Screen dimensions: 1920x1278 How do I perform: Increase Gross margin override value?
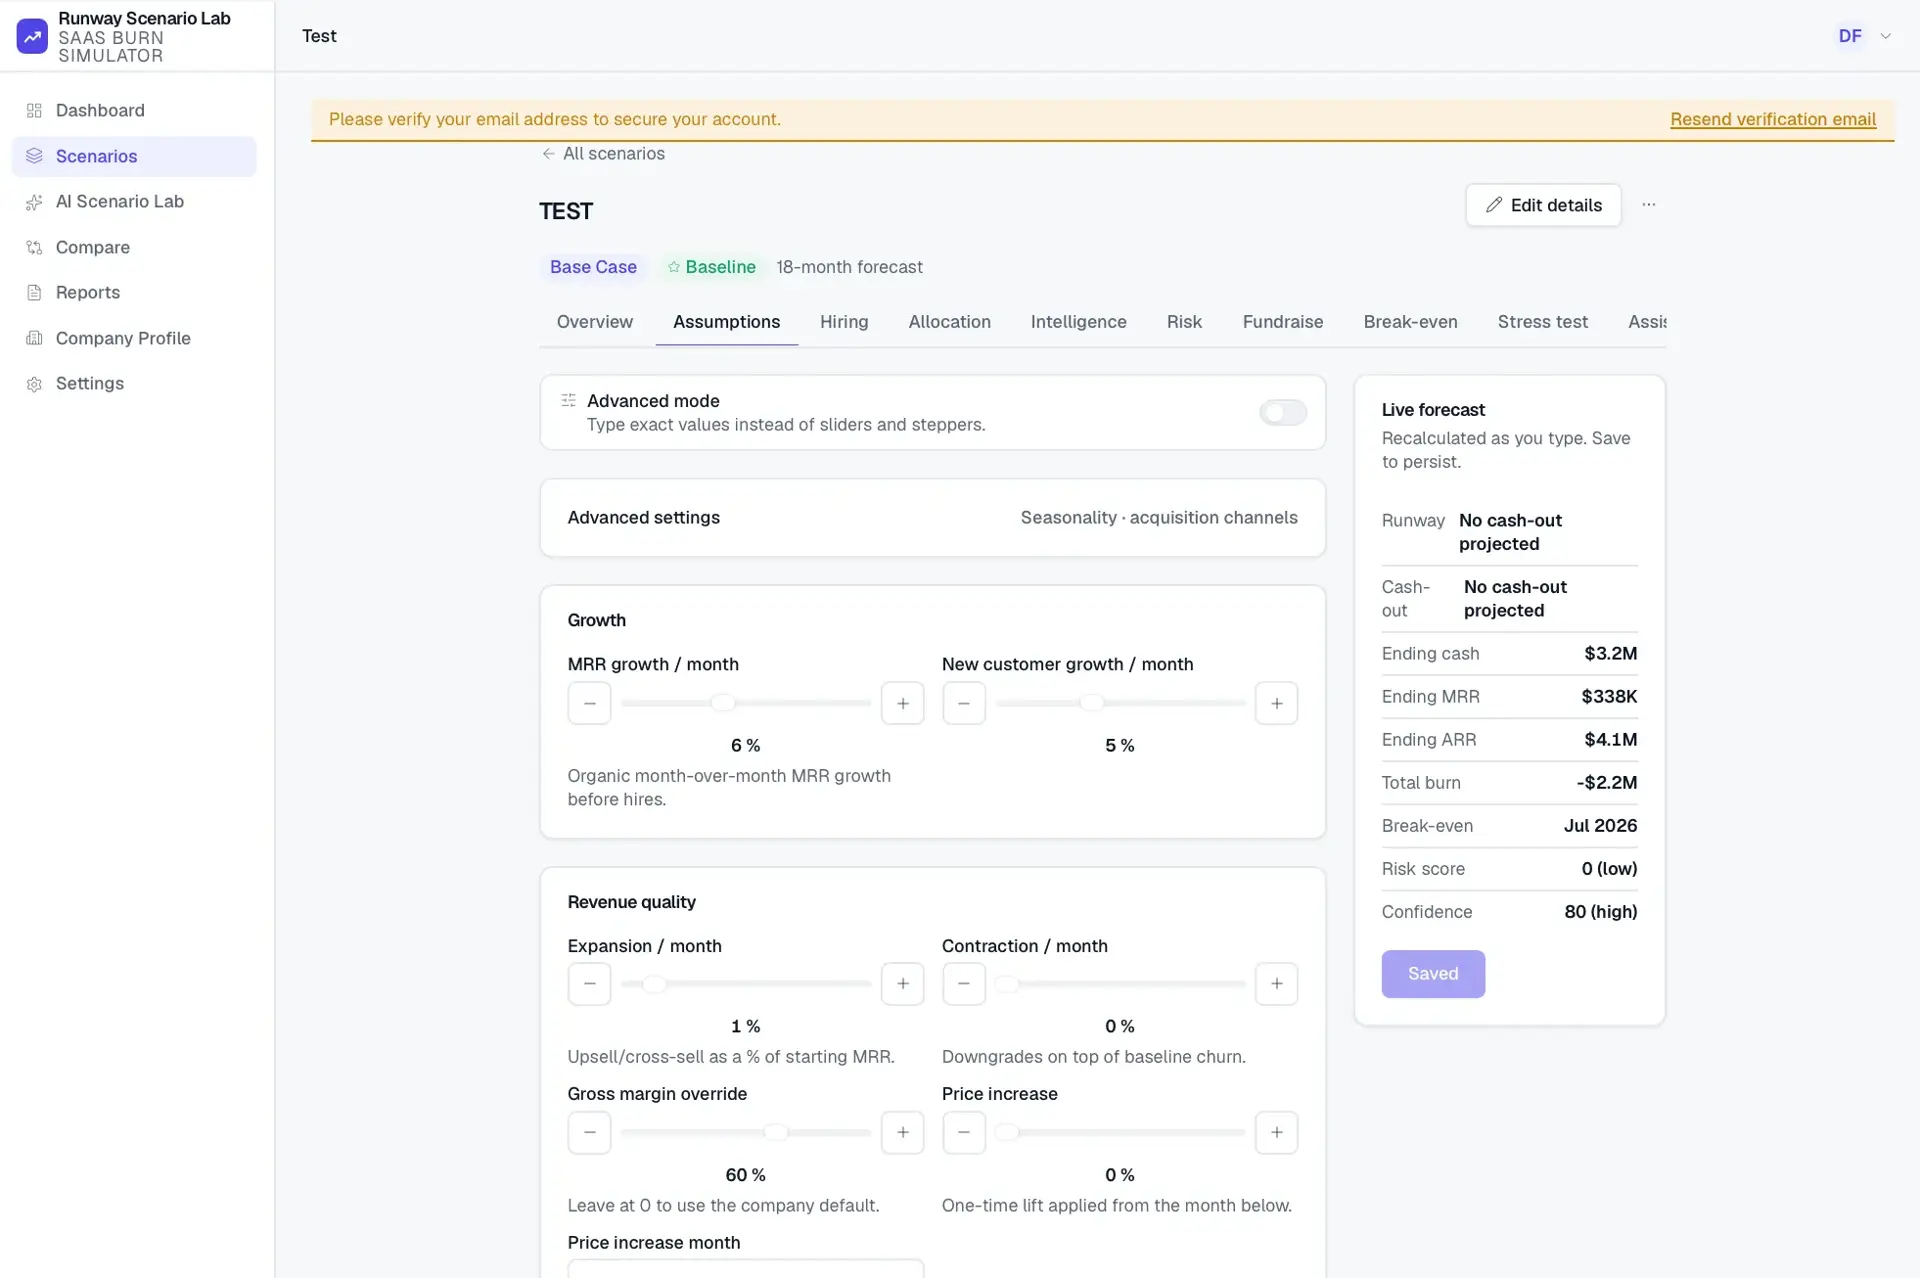coord(902,1132)
